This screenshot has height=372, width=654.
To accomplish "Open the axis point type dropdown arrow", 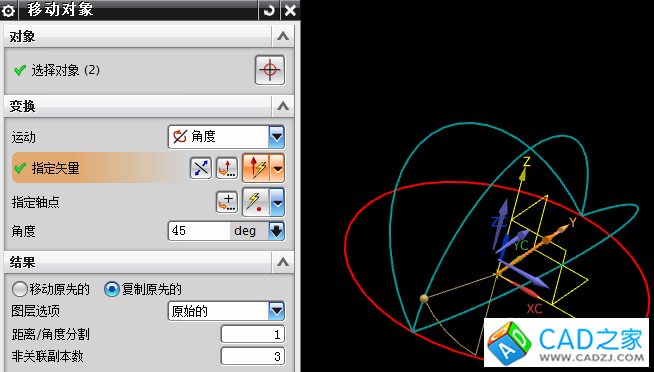I will coord(277,202).
